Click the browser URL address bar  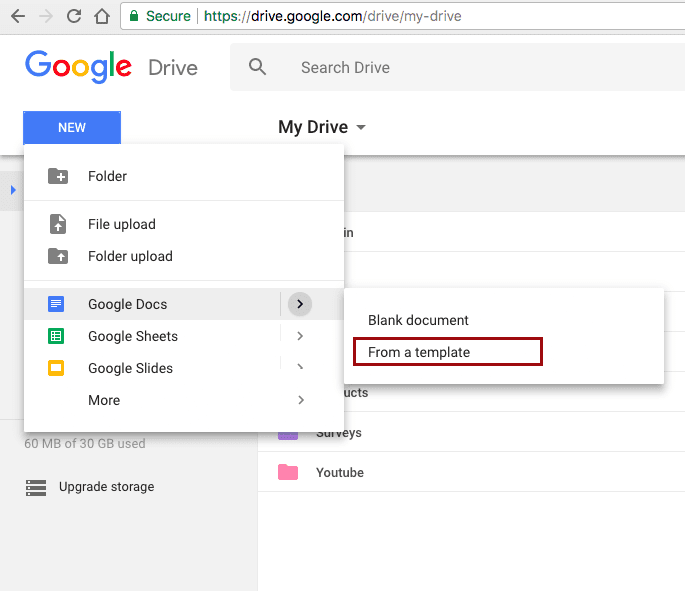(402, 16)
